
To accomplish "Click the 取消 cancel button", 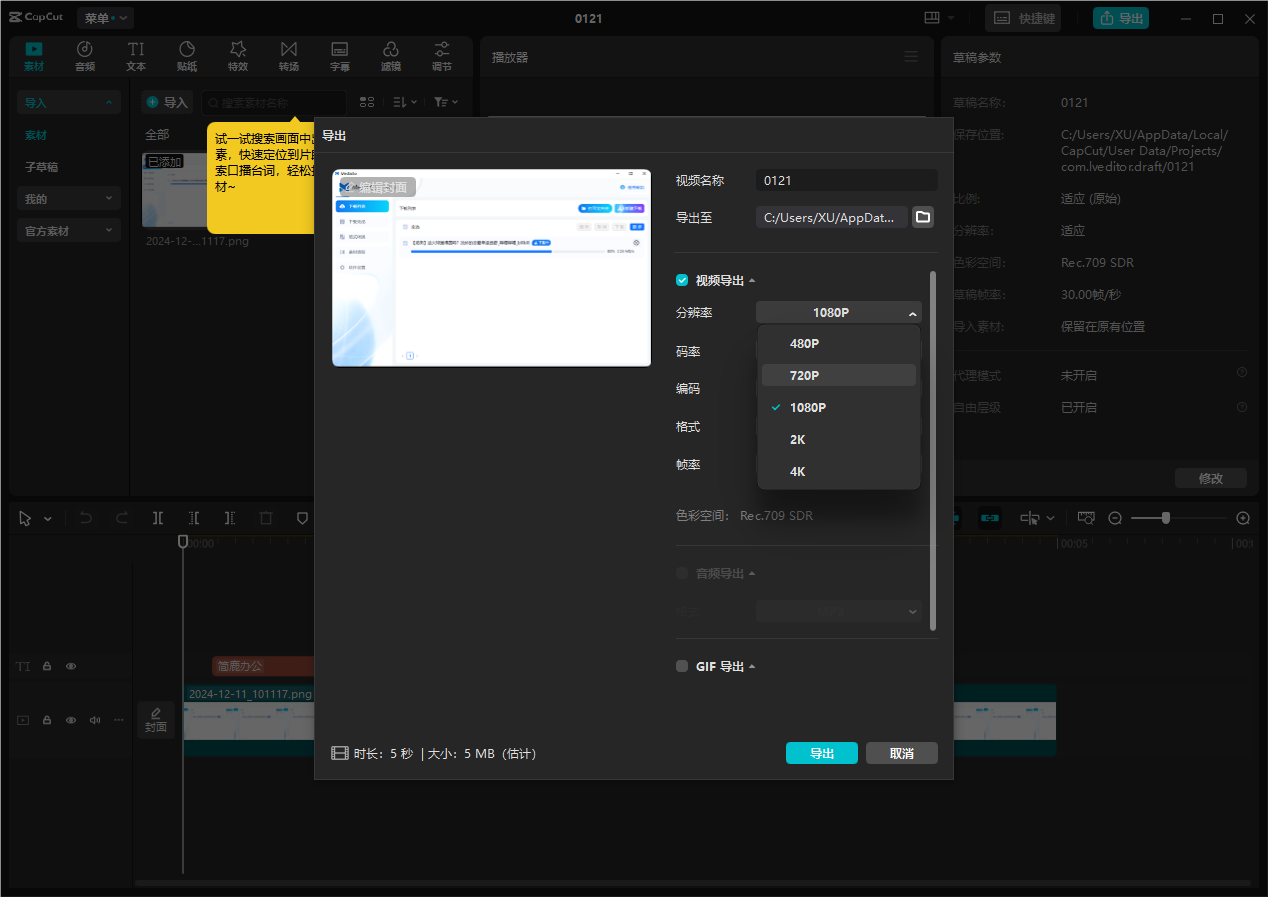I will coord(902,753).
